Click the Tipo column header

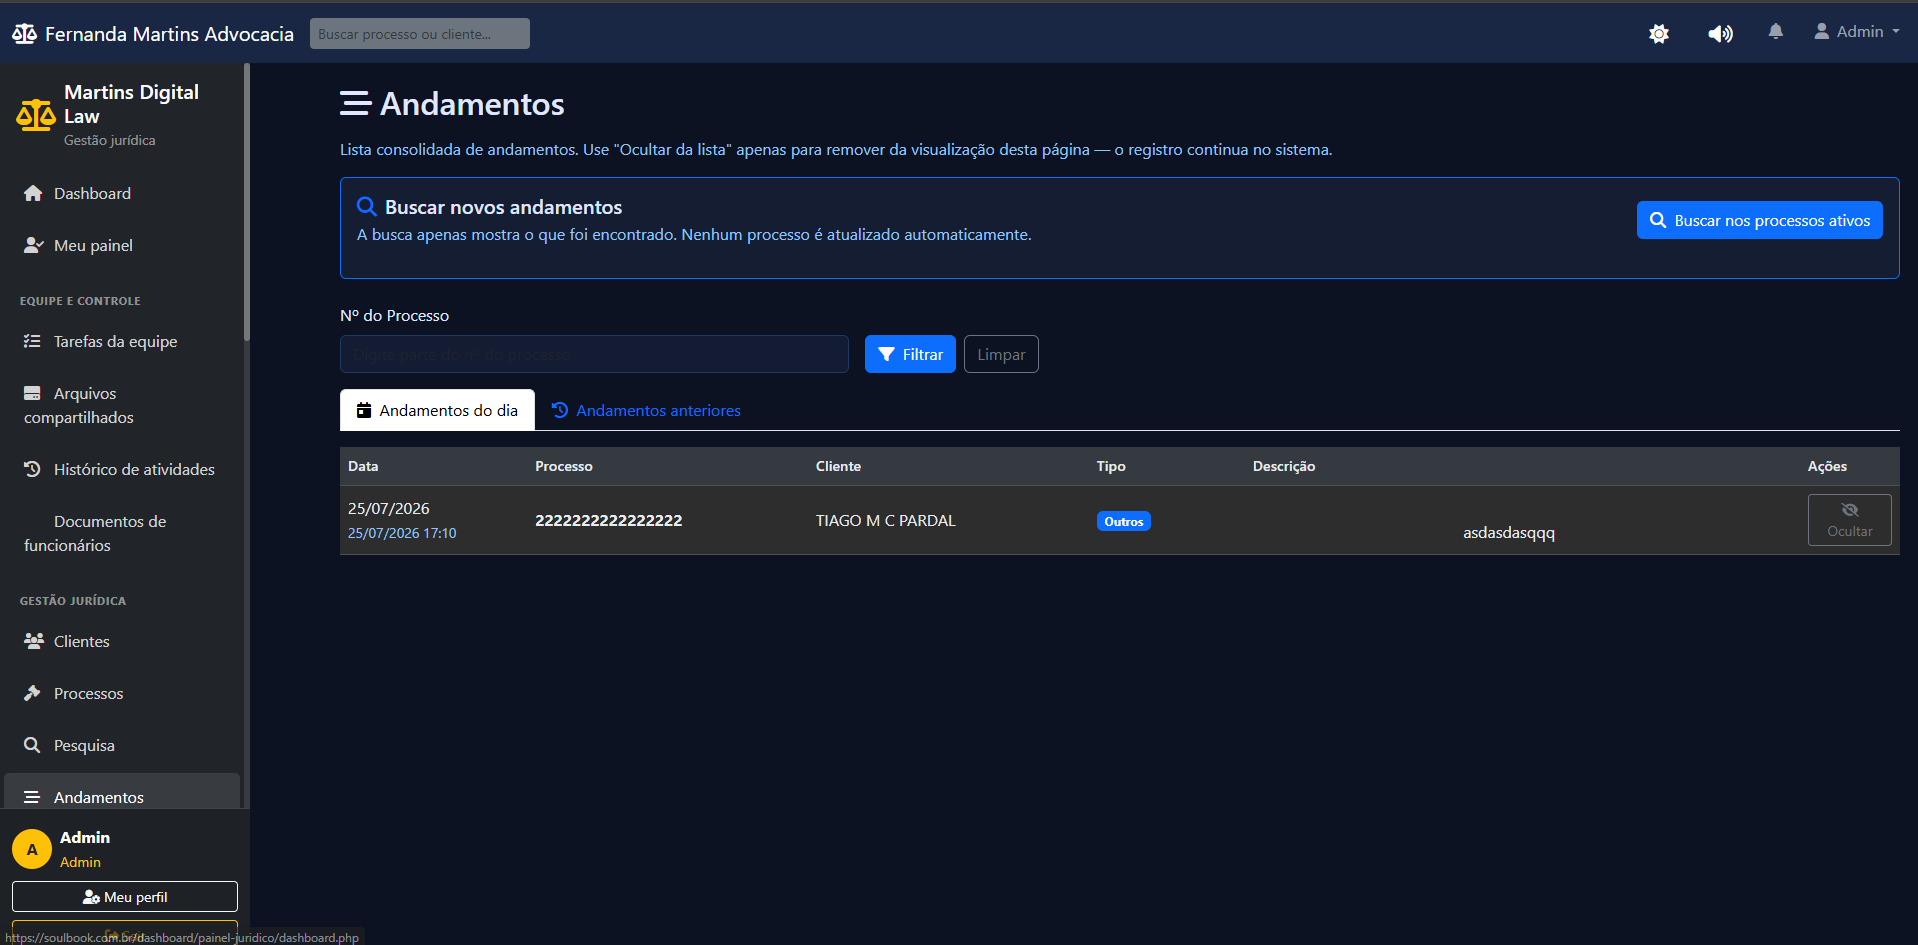pyautogui.click(x=1111, y=466)
